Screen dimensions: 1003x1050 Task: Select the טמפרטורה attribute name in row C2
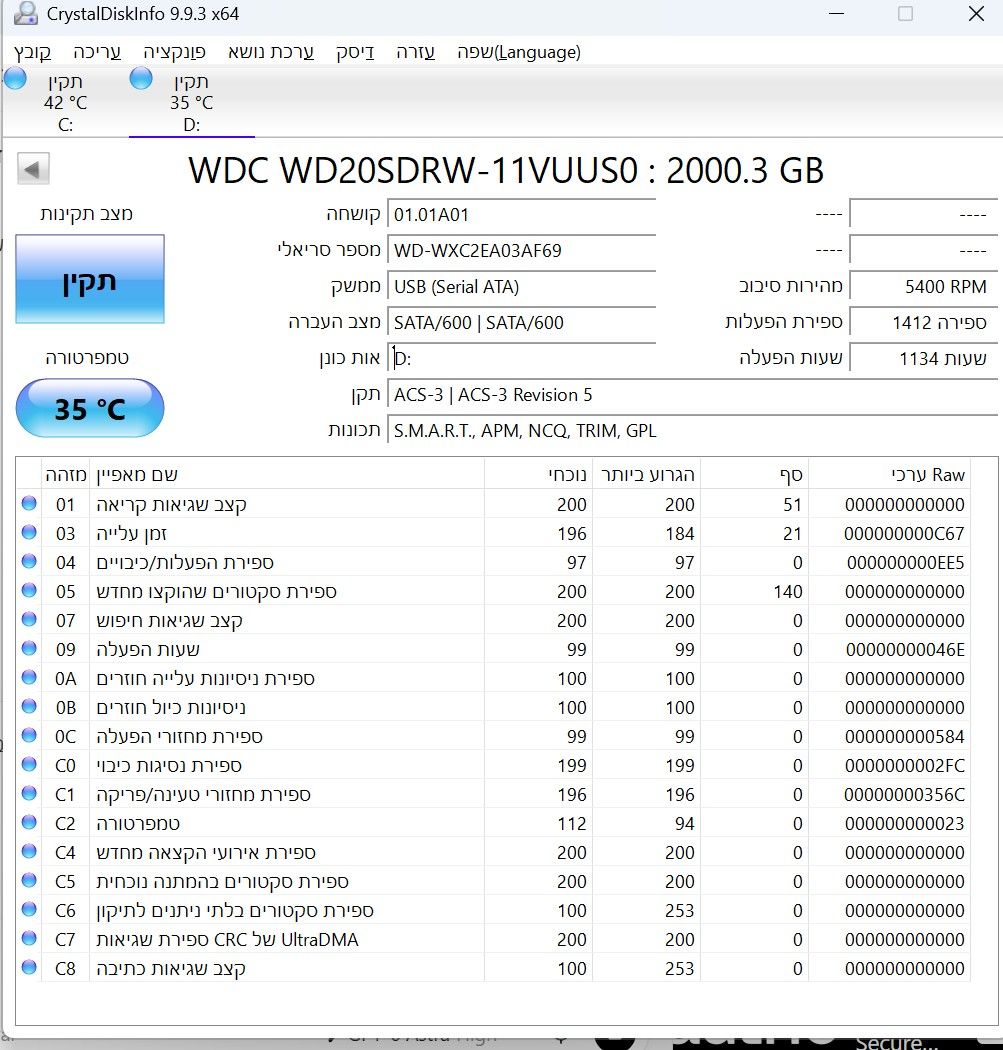[x=138, y=824]
